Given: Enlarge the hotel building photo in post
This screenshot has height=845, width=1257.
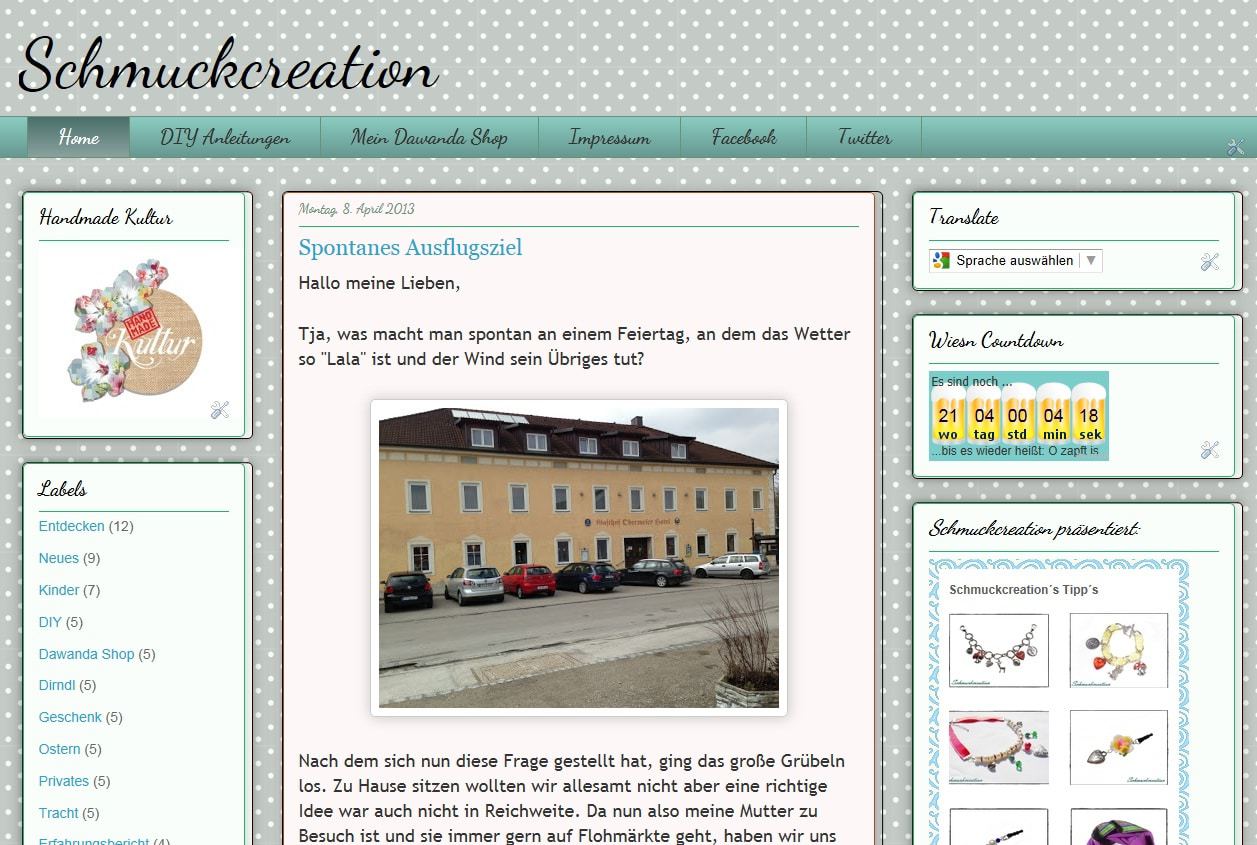Looking at the screenshot, I should click(579, 558).
